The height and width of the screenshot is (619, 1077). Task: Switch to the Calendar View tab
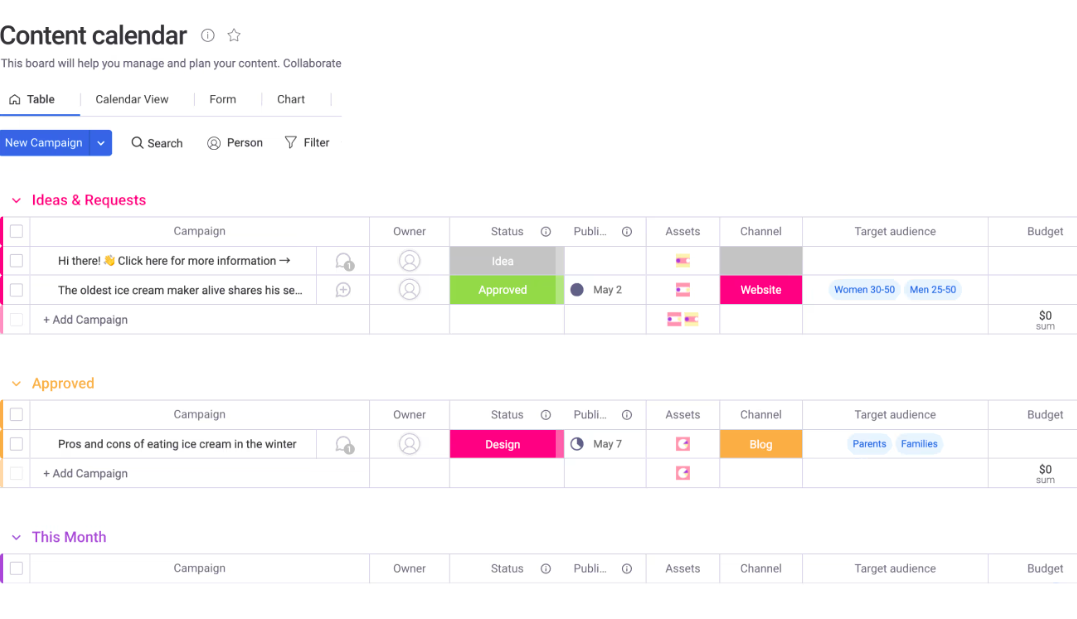pyautogui.click(x=132, y=100)
